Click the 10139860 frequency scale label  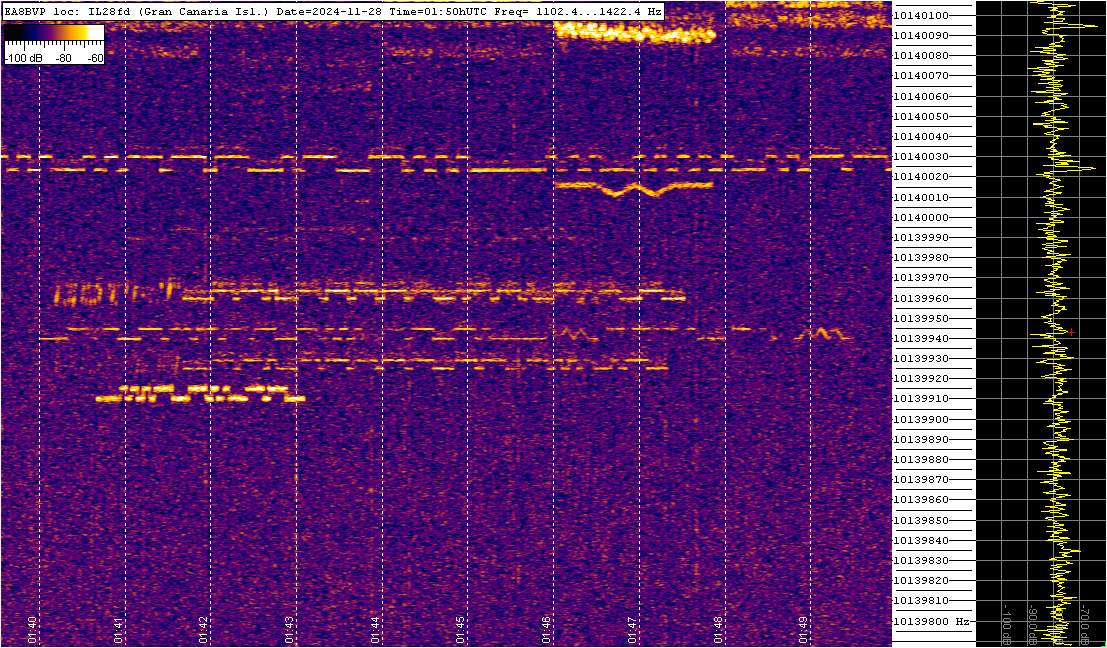coord(921,500)
